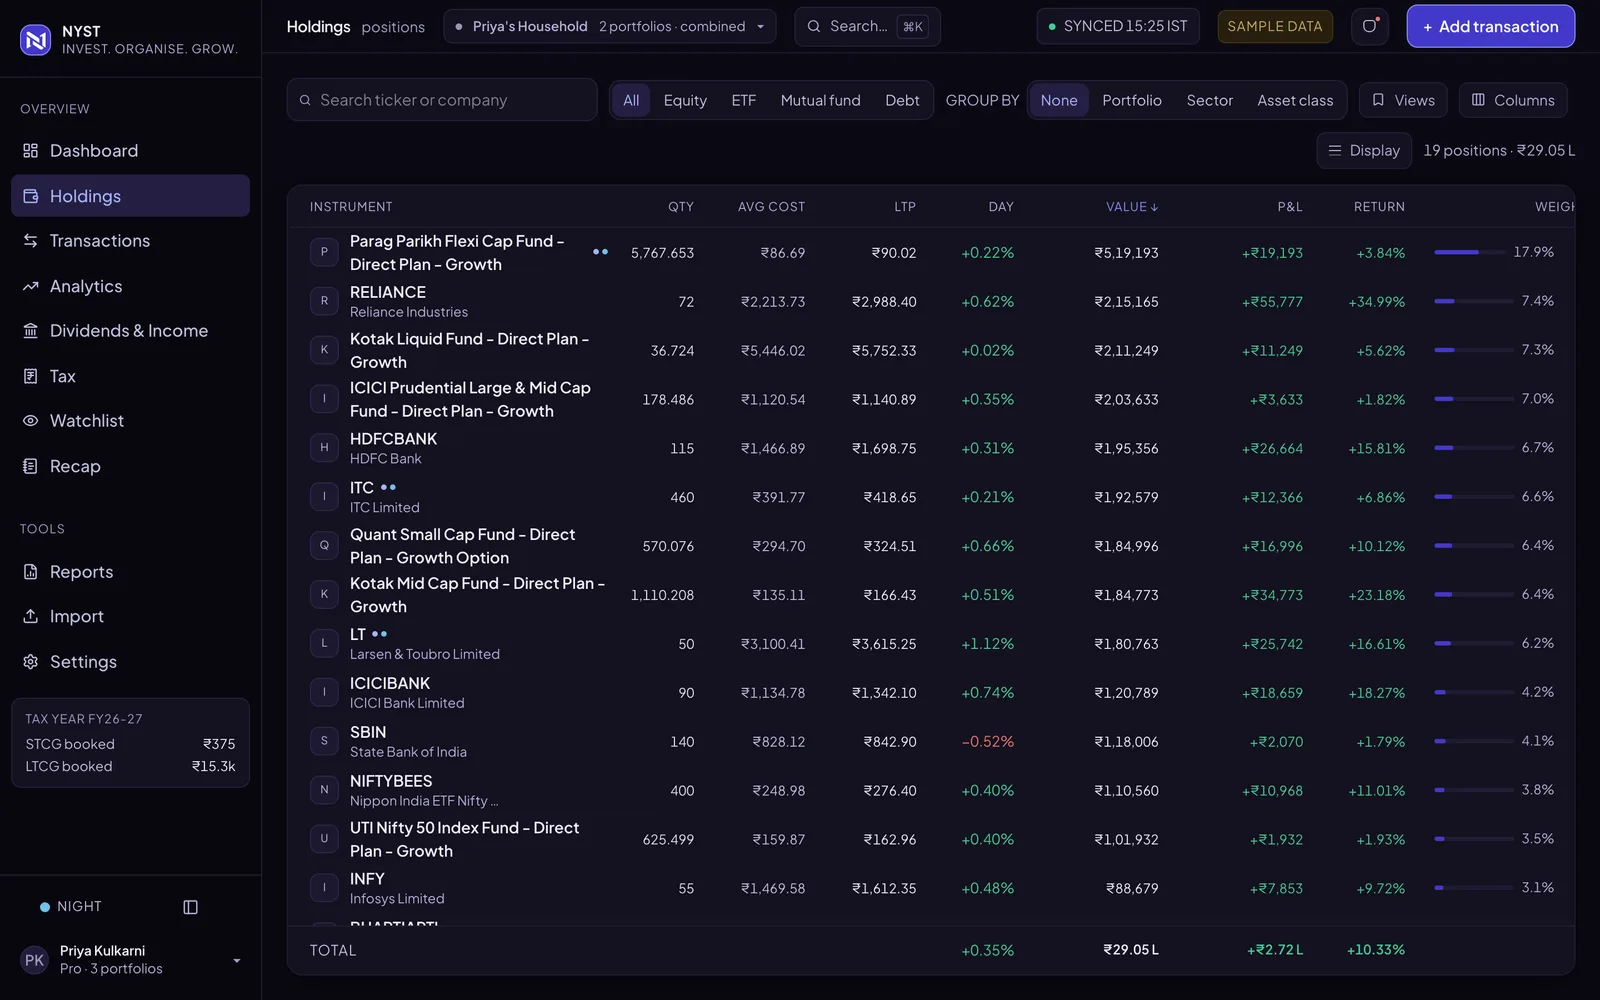Click the Watchlist eye icon
1600x1000 pixels.
31,421
